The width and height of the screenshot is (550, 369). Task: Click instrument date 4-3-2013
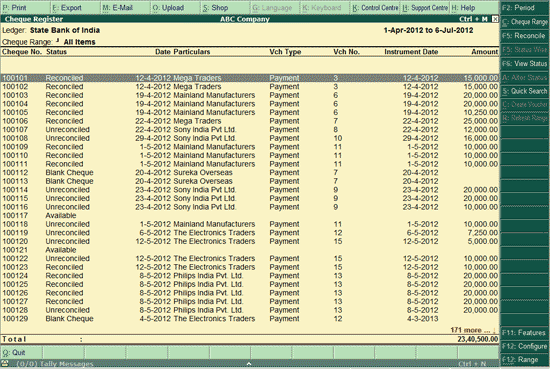click(x=422, y=318)
